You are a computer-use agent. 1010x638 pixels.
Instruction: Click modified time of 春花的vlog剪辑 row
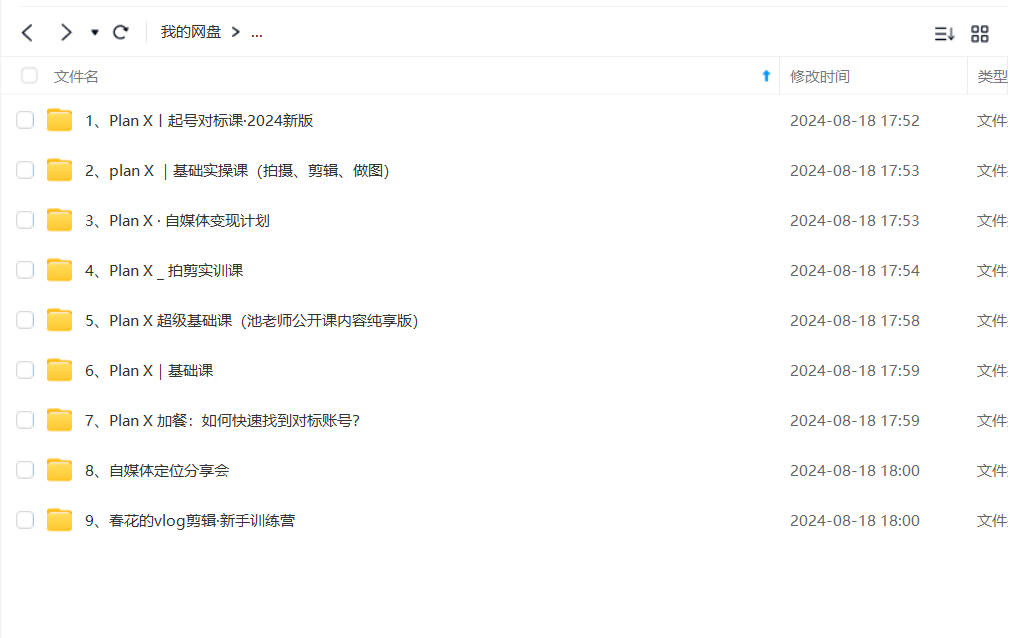pyautogui.click(x=855, y=521)
